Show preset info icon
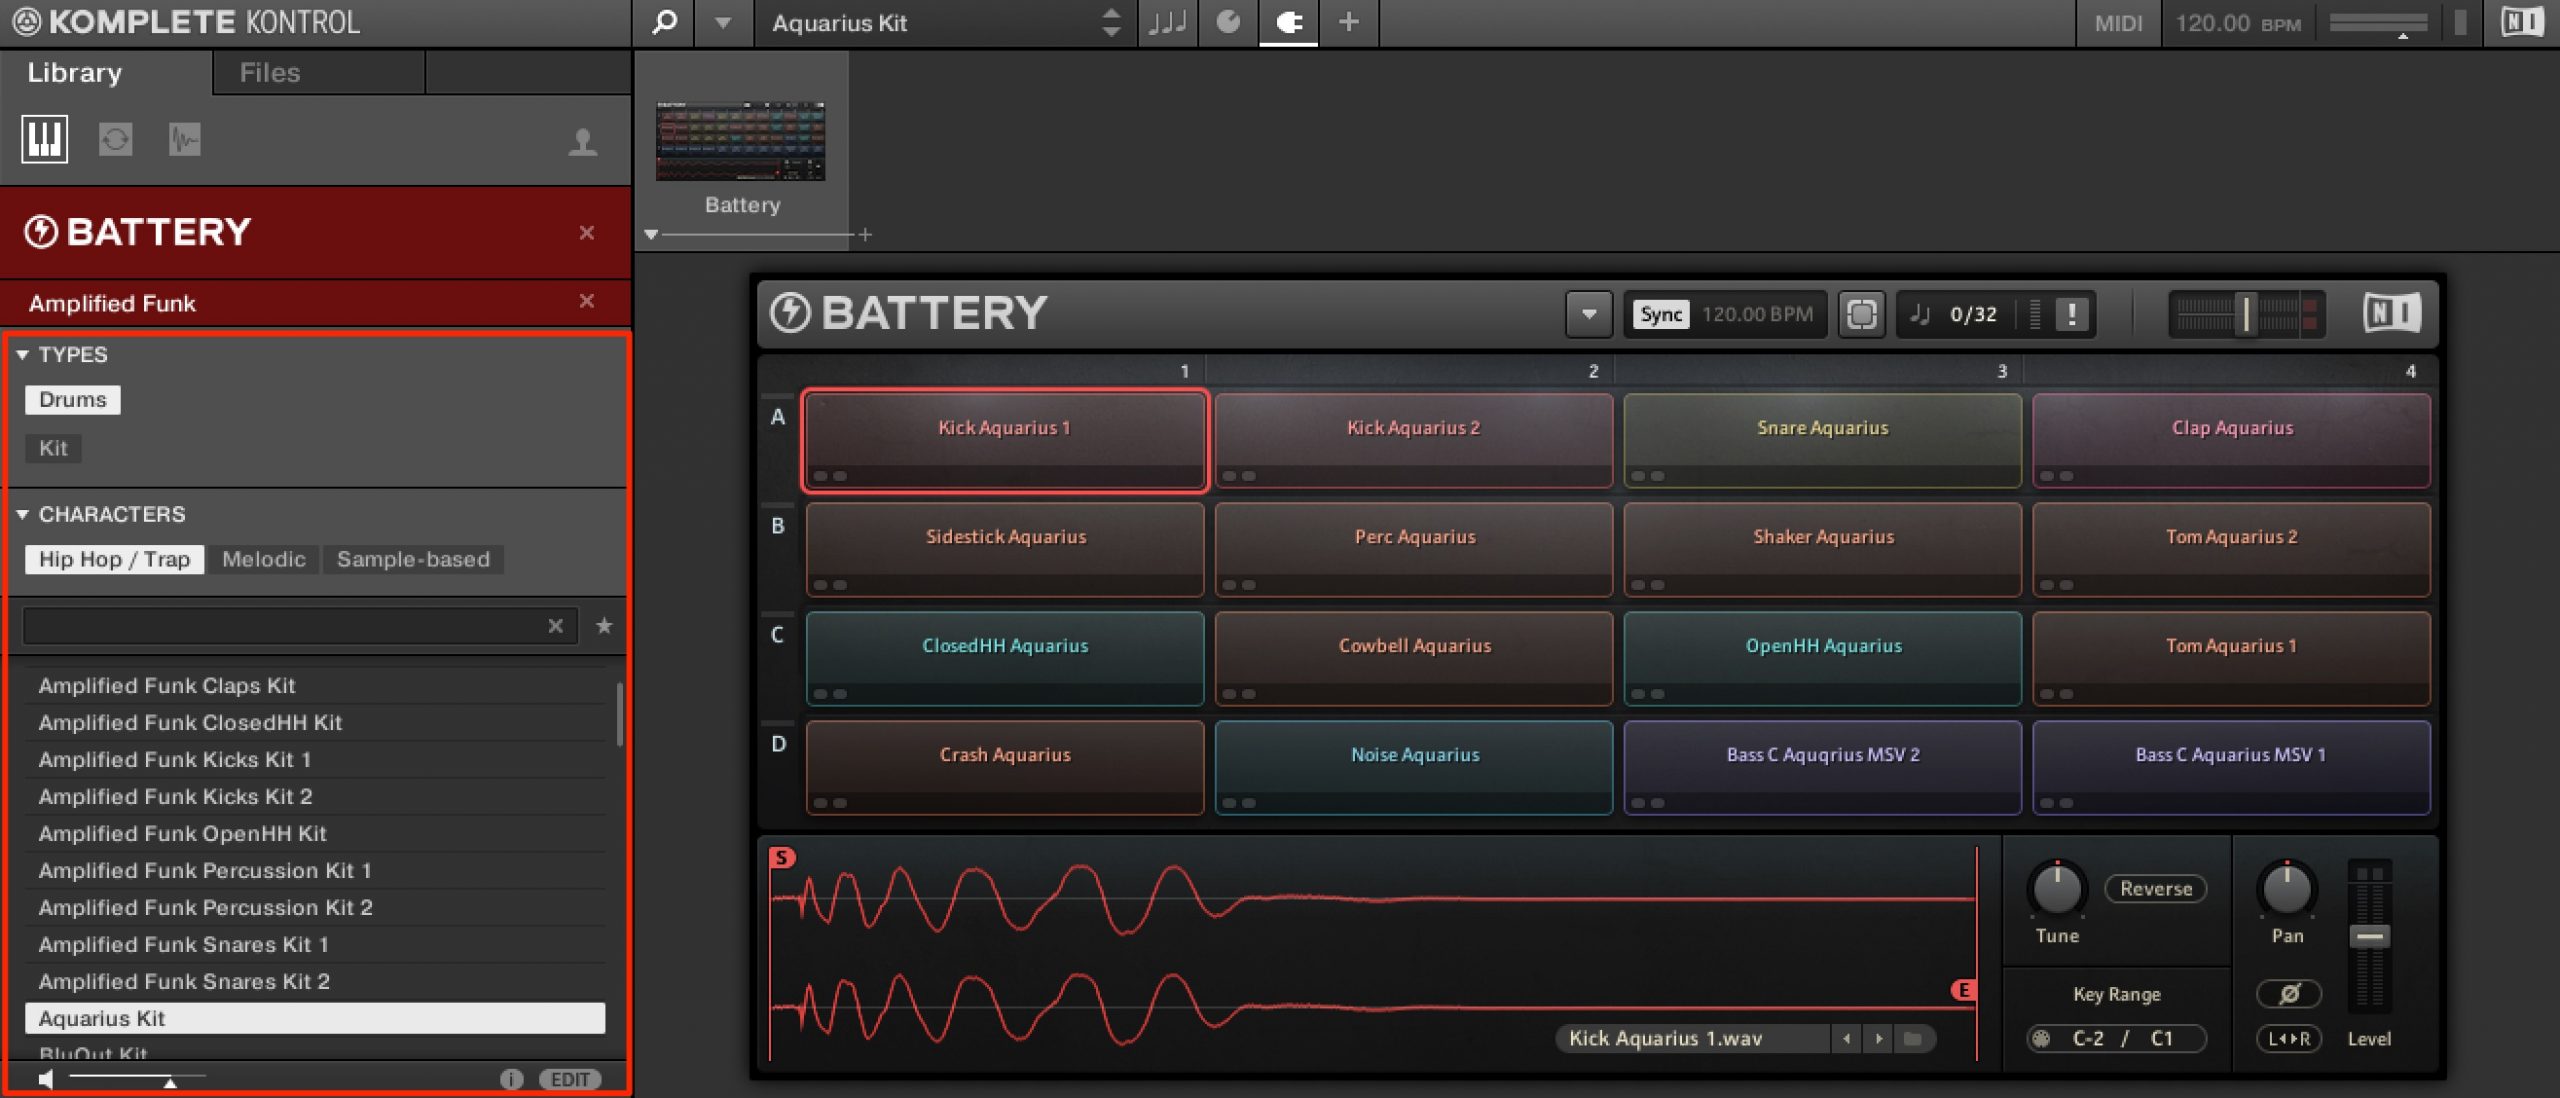Viewport: 2560px width, 1098px height. click(511, 1079)
